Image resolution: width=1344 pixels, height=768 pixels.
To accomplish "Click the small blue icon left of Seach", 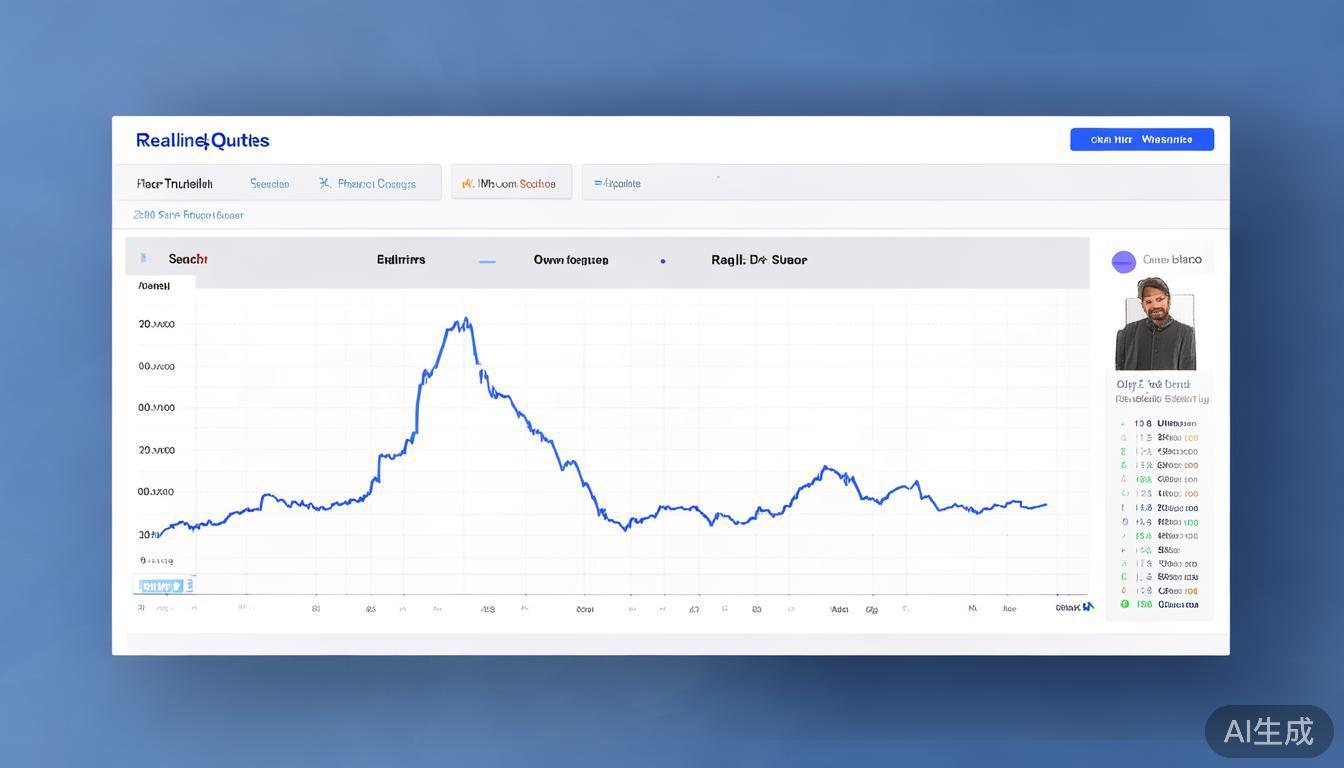I will click(x=143, y=259).
